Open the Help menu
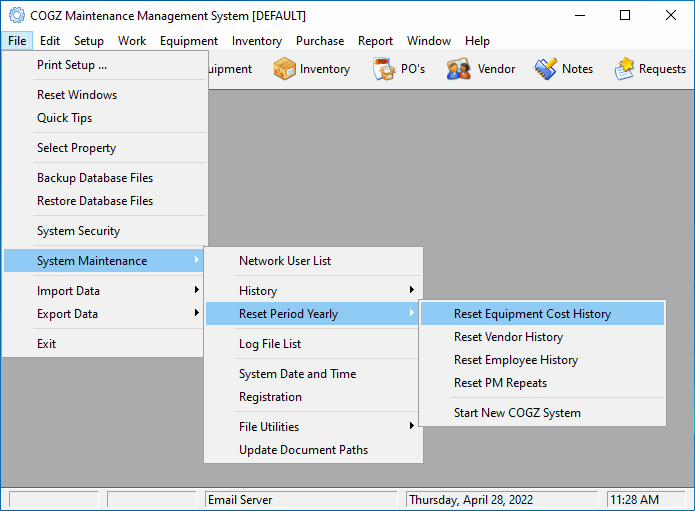The width and height of the screenshot is (695, 511). point(477,41)
